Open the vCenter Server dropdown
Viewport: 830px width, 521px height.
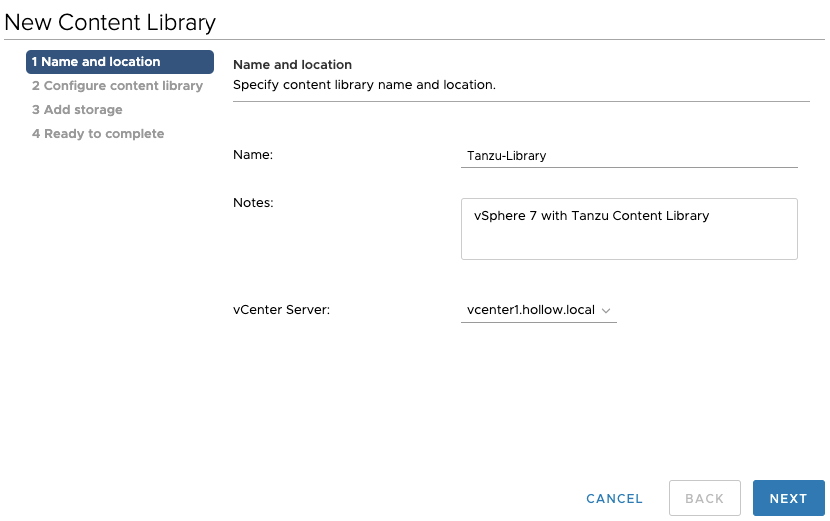[x=538, y=311]
